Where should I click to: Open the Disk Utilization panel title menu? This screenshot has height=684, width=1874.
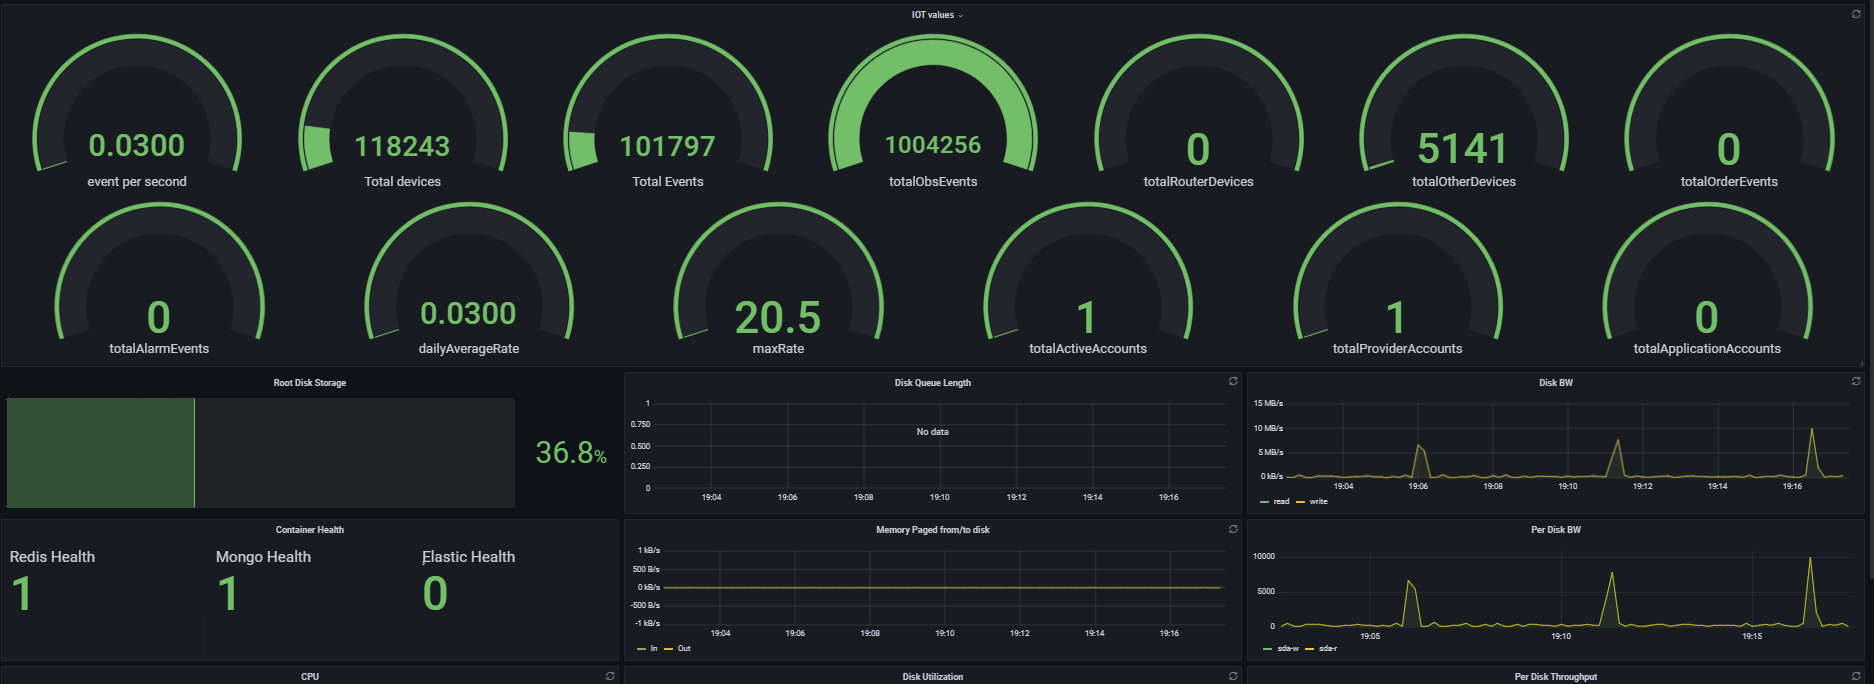point(933,677)
